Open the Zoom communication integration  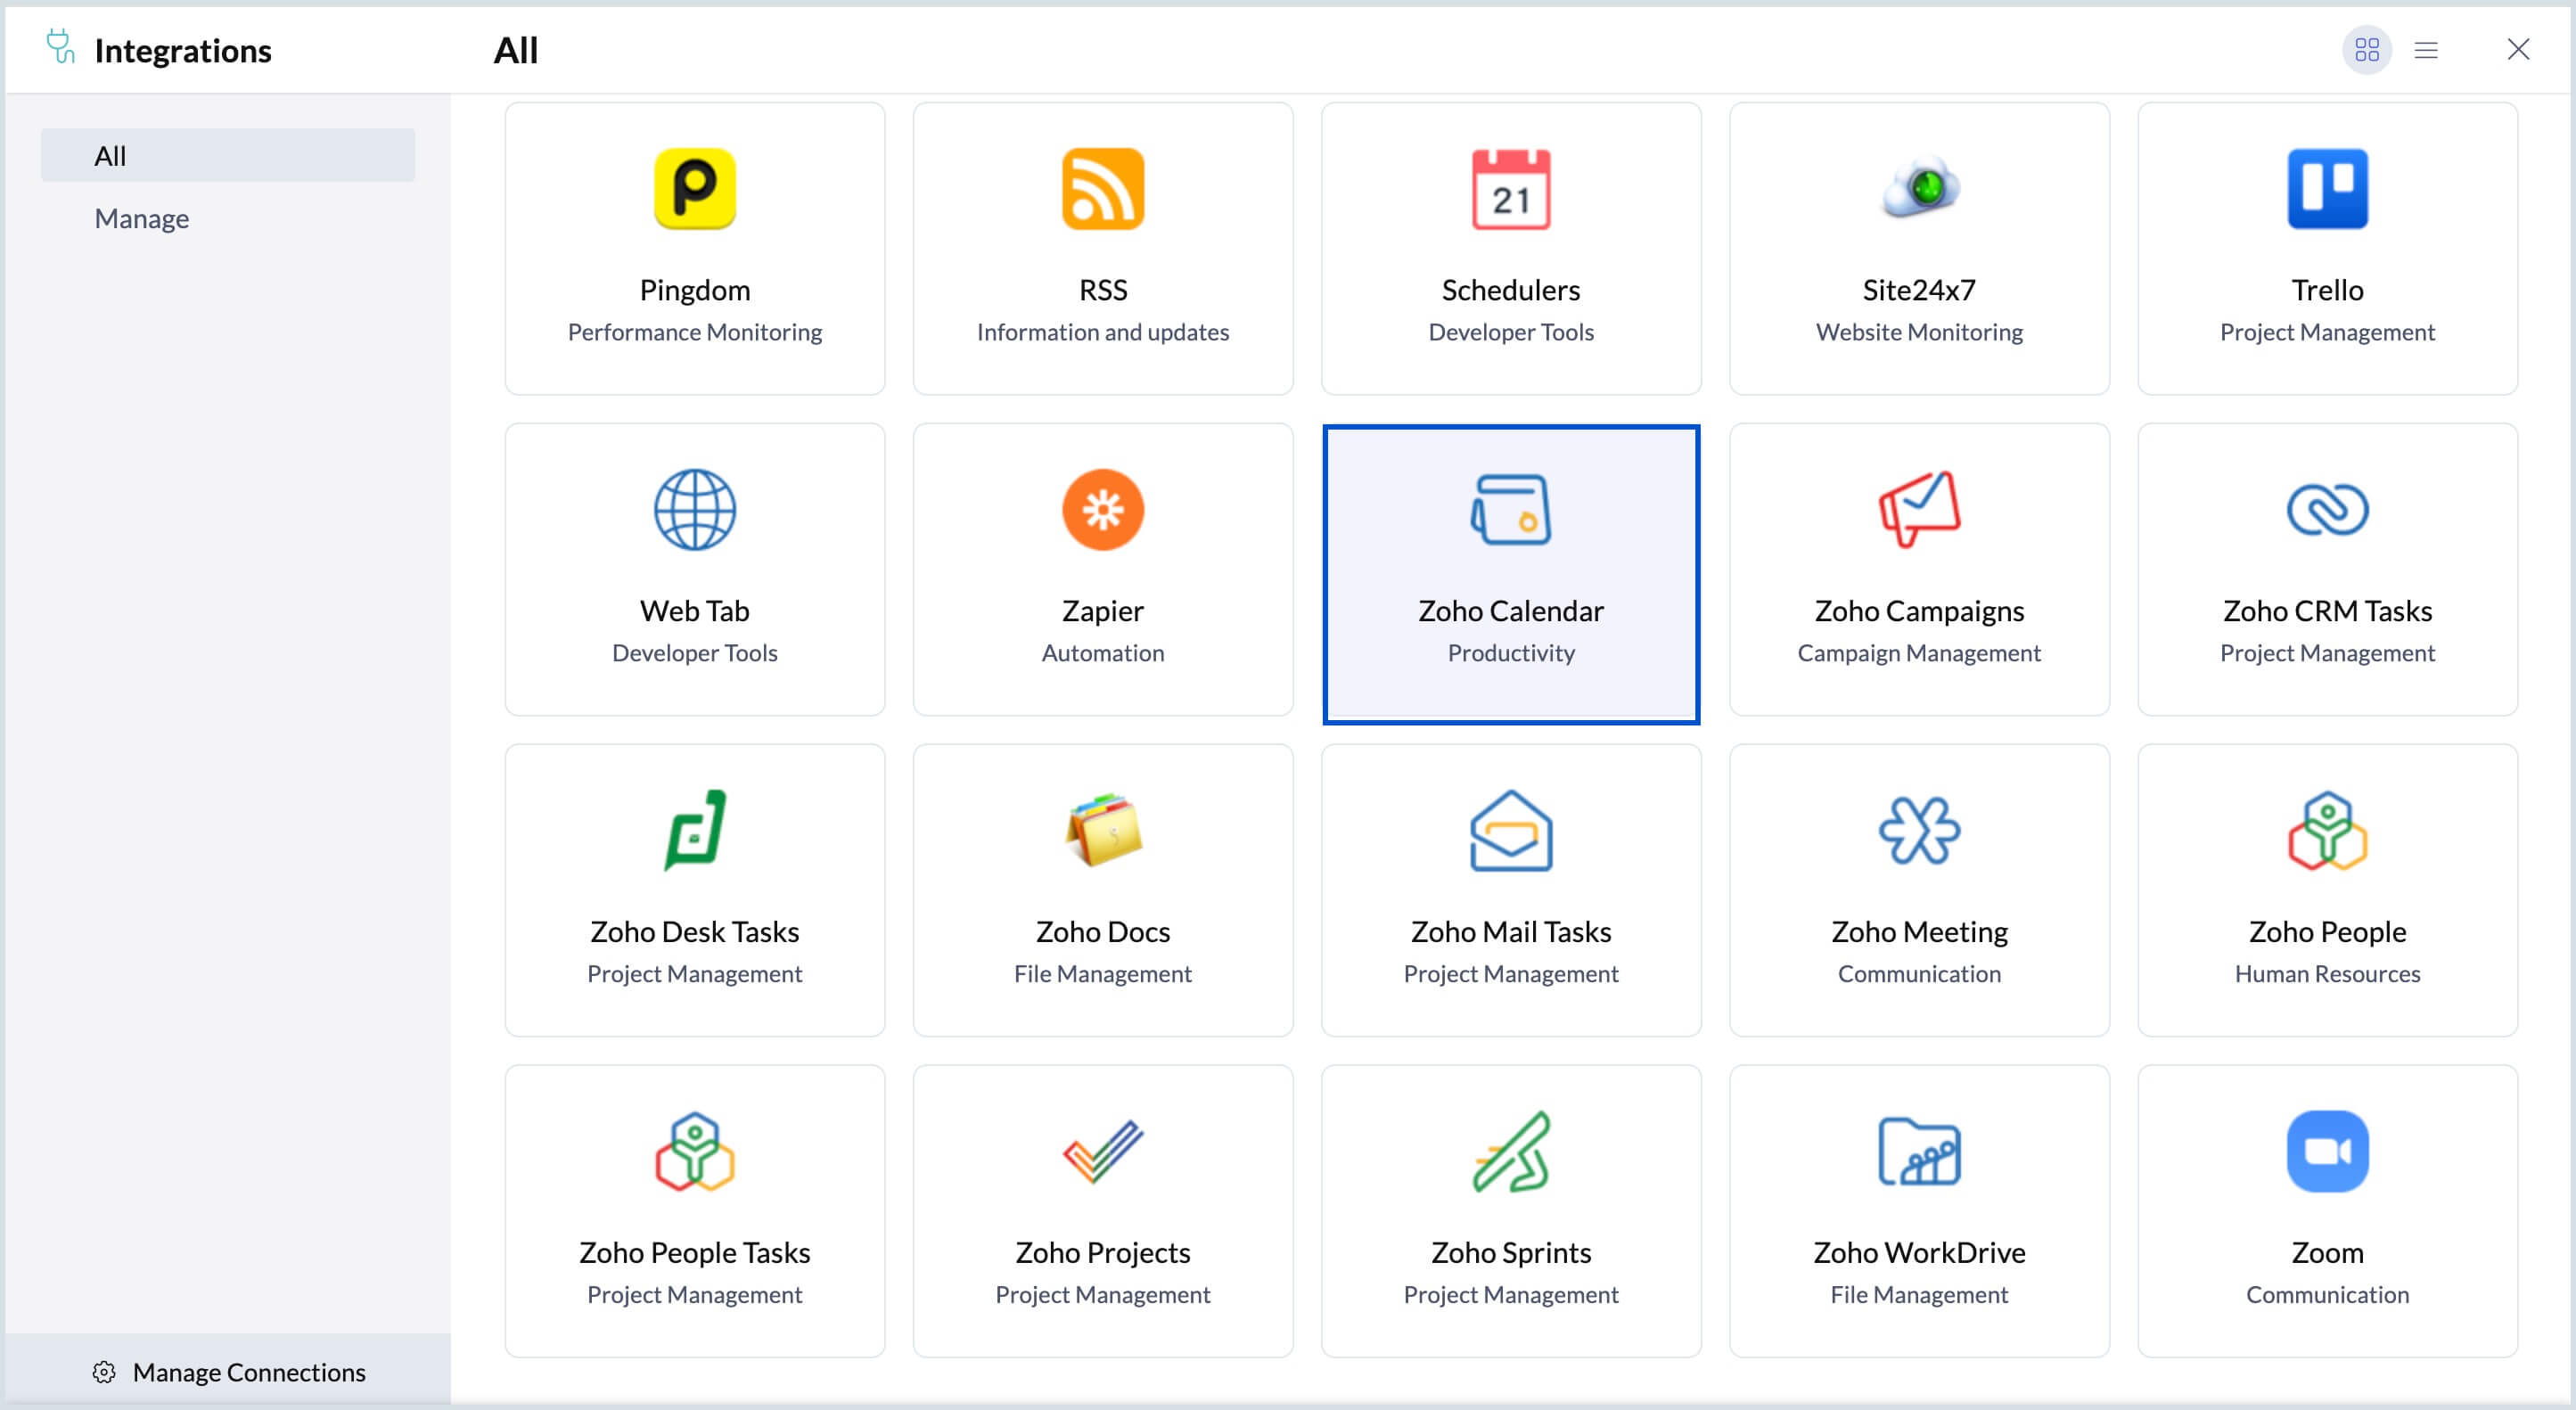2327,1210
